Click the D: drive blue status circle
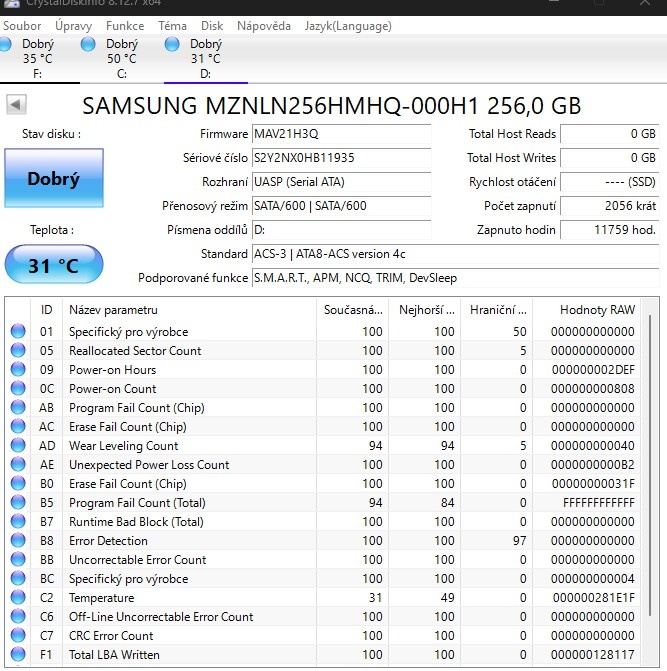This screenshot has width=667, height=671. [172, 44]
